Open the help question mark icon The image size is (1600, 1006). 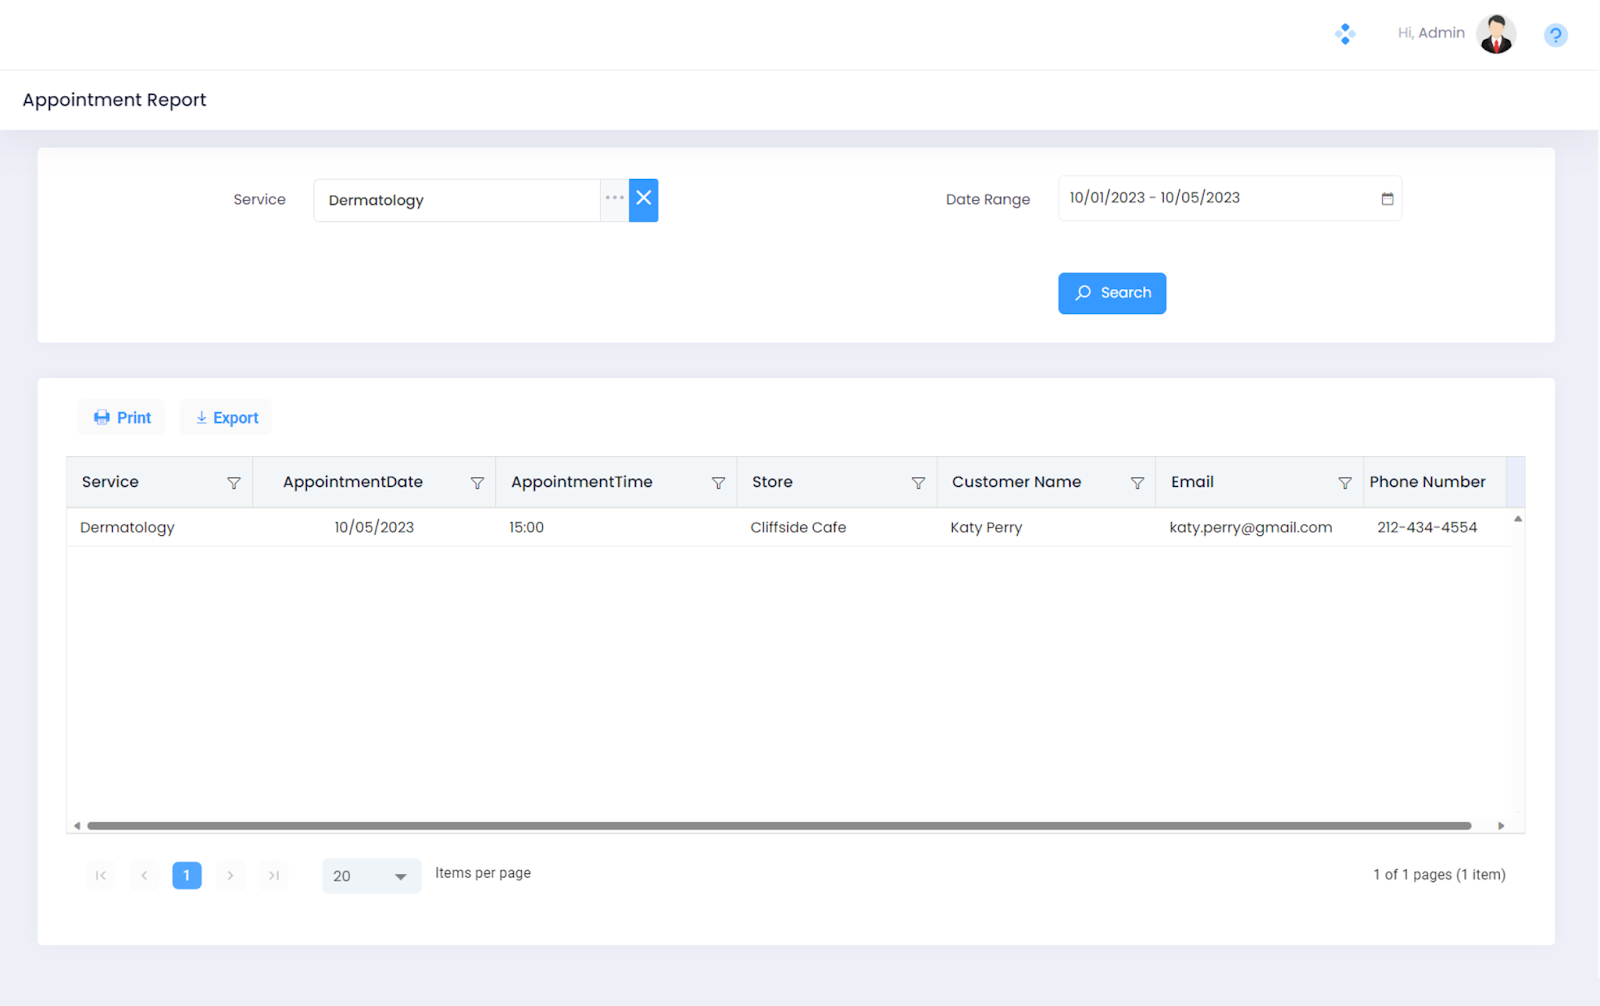pyautogui.click(x=1555, y=35)
